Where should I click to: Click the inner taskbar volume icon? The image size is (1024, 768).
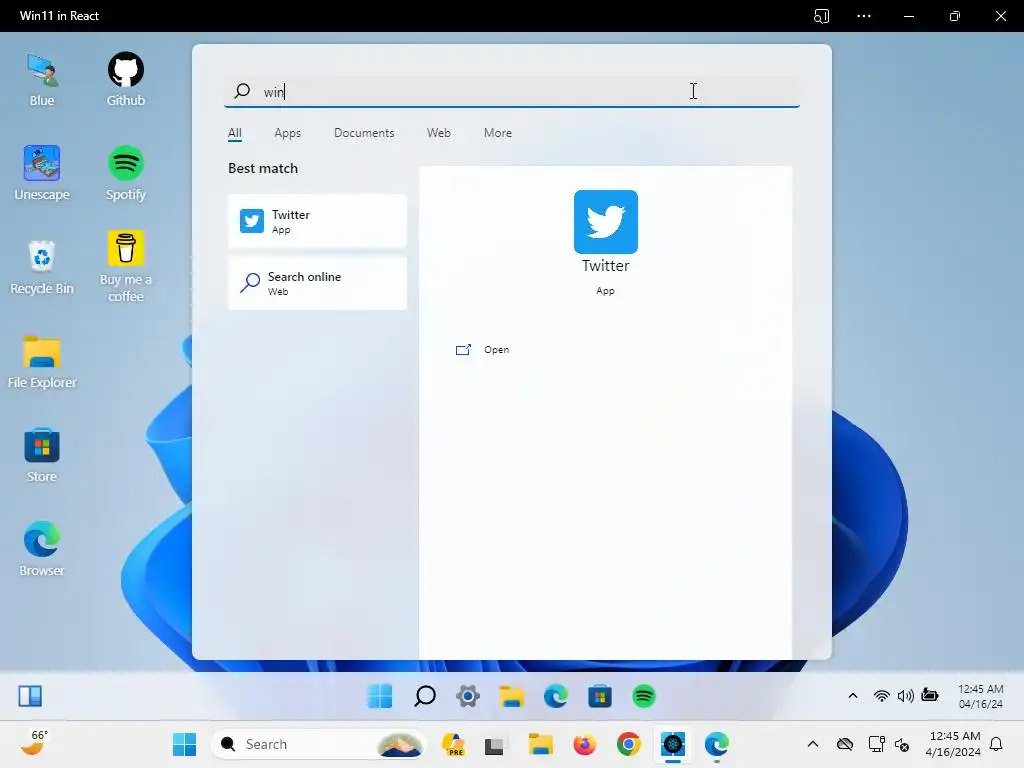pyautogui.click(x=905, y=696)
